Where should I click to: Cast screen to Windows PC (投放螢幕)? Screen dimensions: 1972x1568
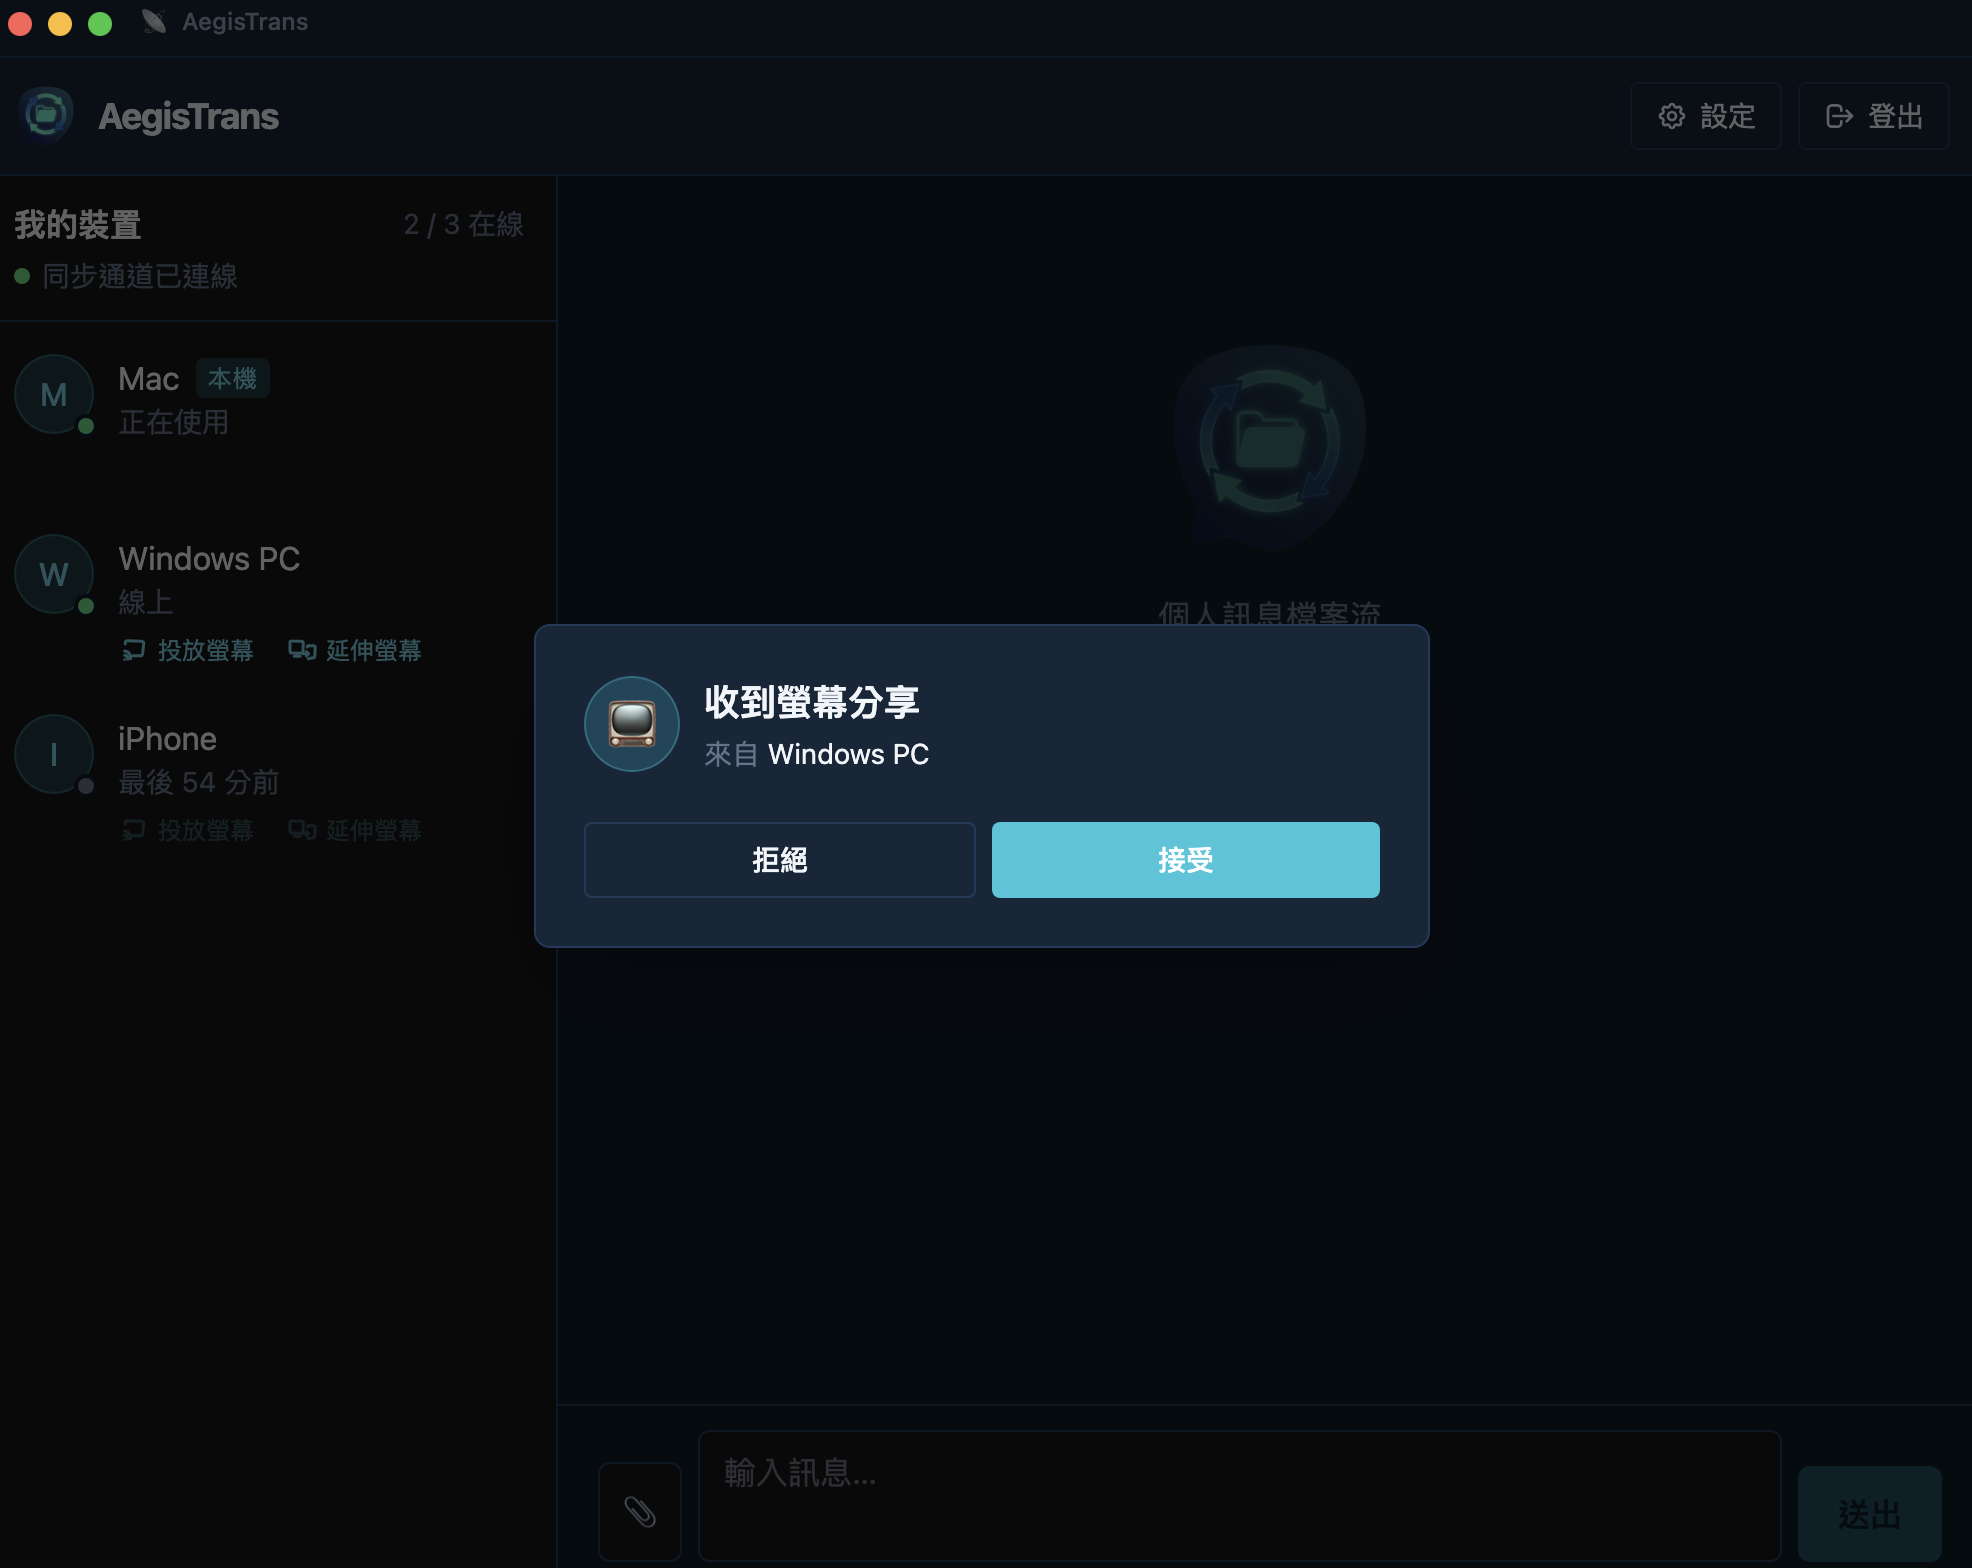click(187, 650)
